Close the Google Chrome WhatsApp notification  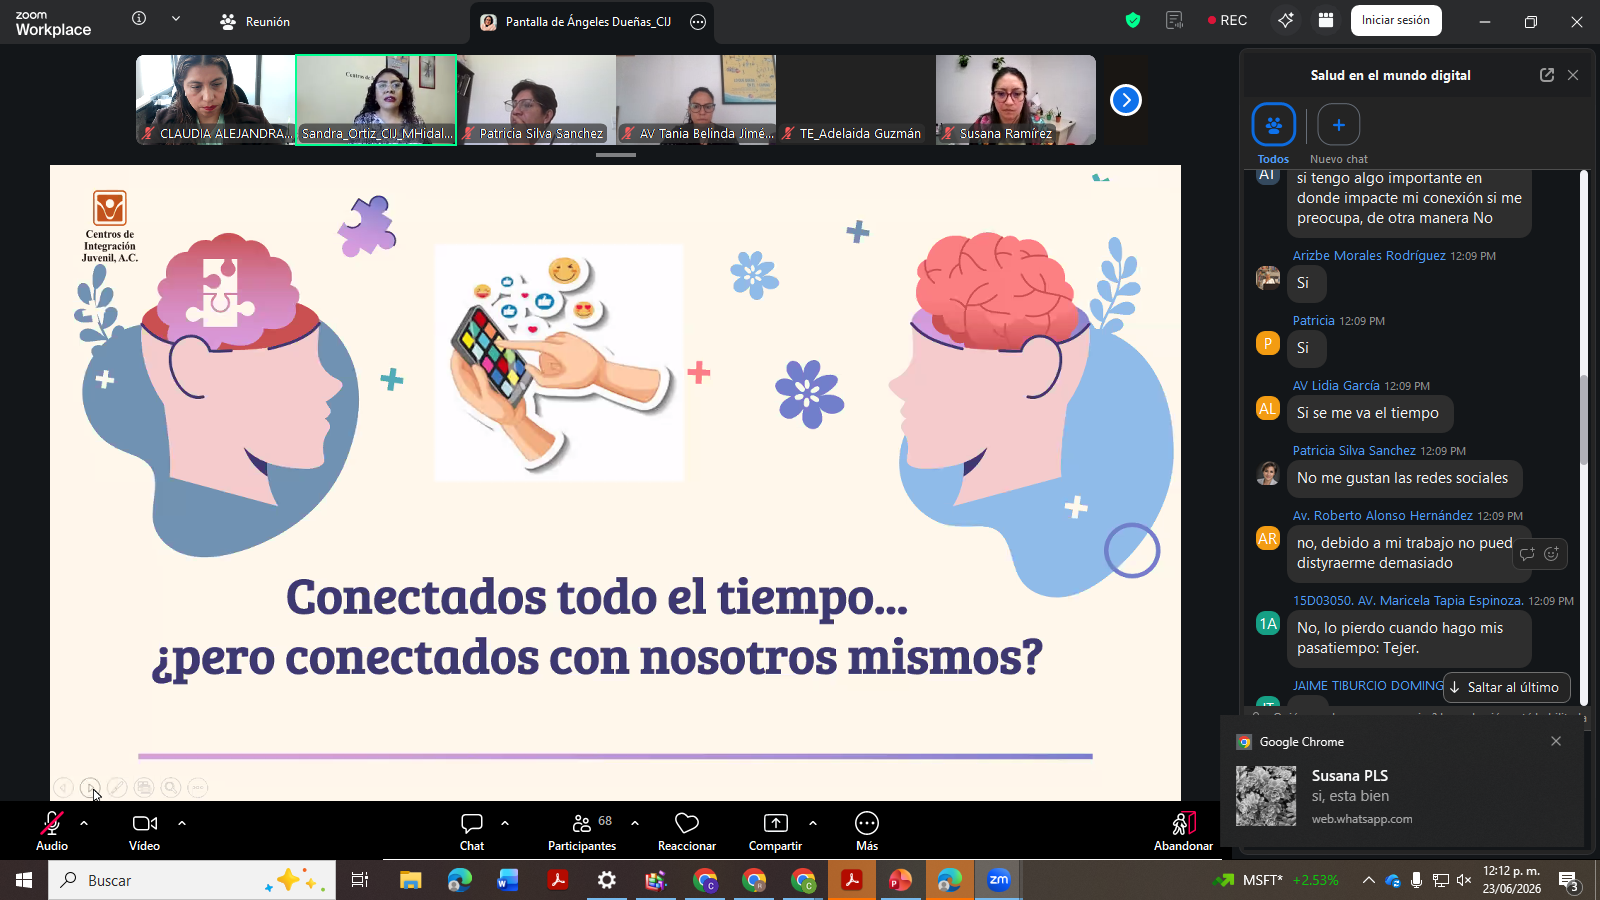pyautogui.click(x=1556, y=741)
